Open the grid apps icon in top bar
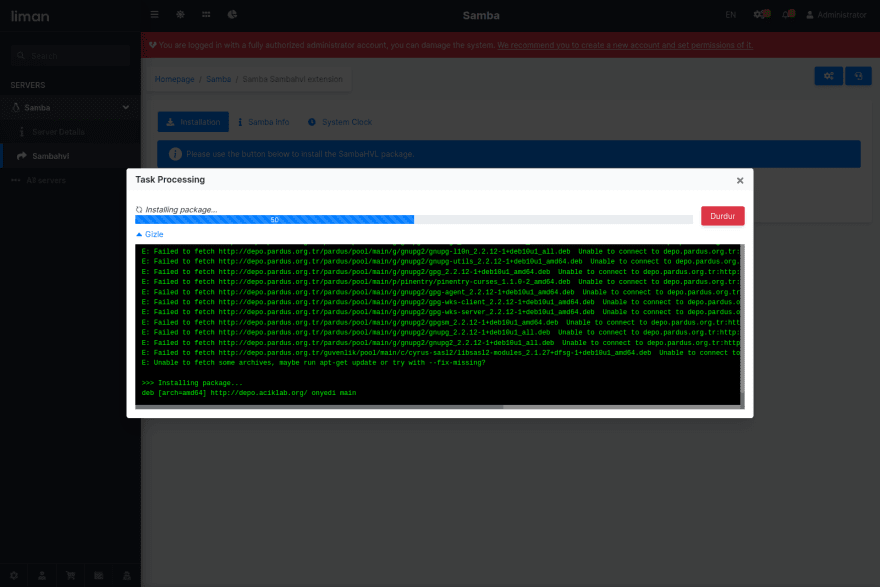The width and height of the screenshot is (880, 587). pyautogui.click(x=206, y=15)
